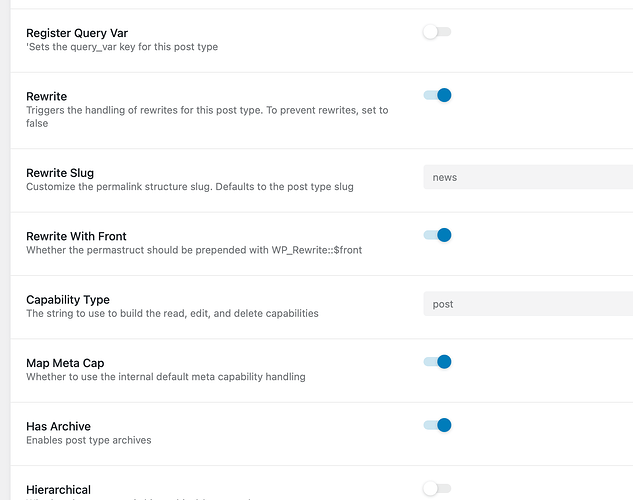633x500 pixels.
Task: Turn off the Rewrite toggle
Action: [437, 95]
